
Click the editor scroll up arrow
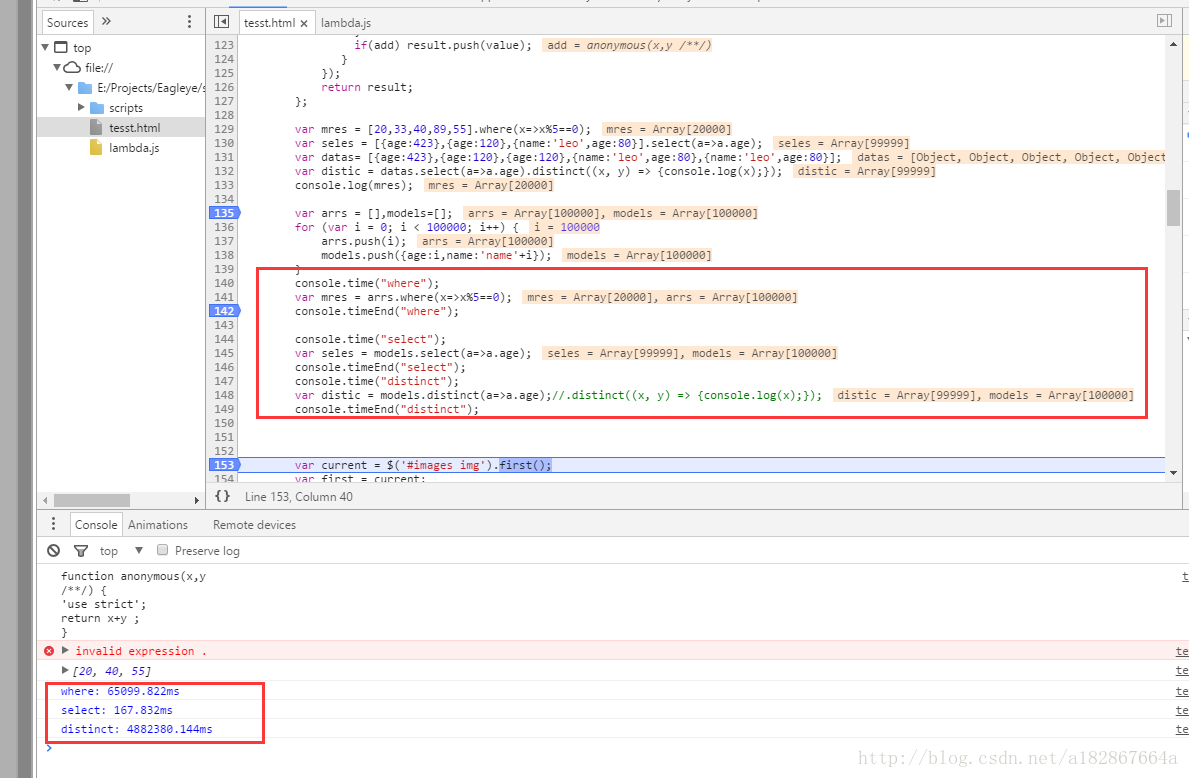pos(1174,44)
